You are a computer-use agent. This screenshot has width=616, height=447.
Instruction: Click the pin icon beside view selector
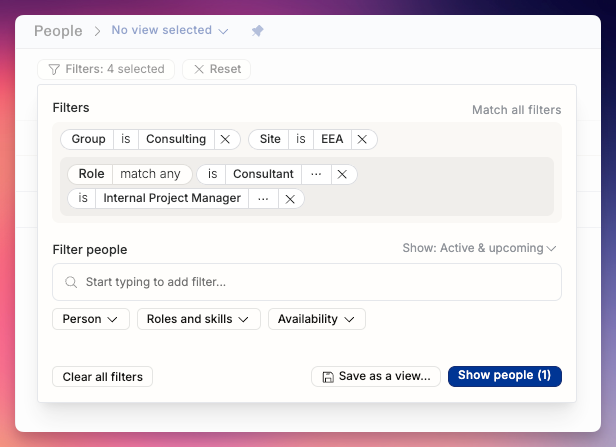pyautogui.click(x=257, y=31)
